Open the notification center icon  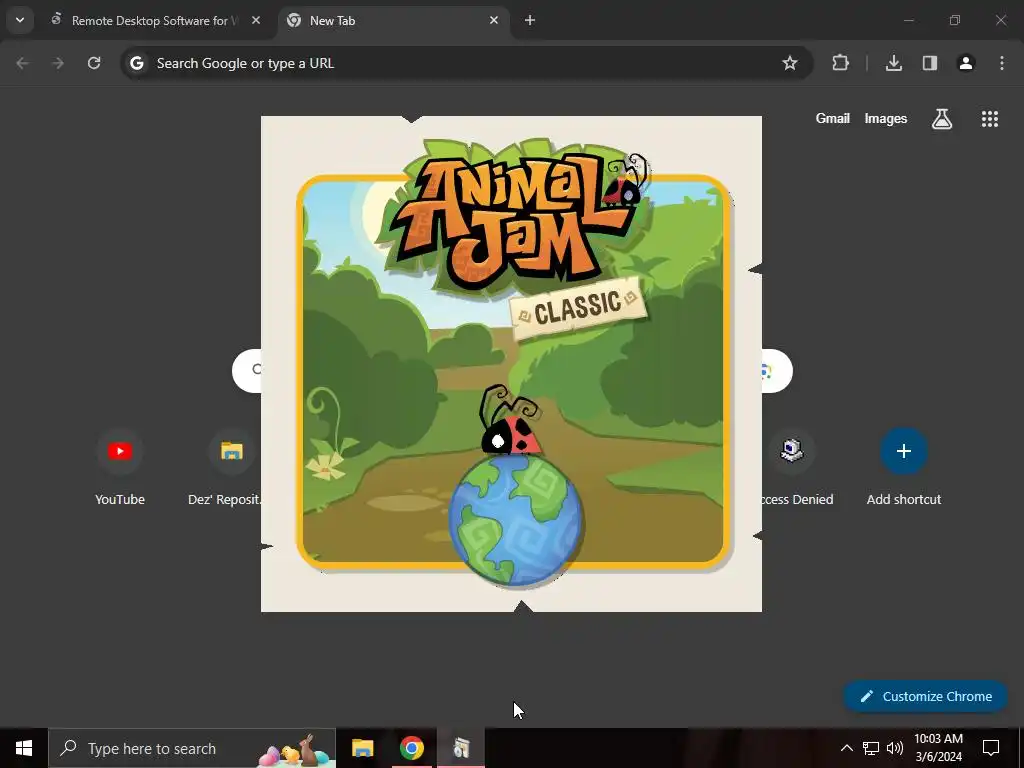(991, 748)
